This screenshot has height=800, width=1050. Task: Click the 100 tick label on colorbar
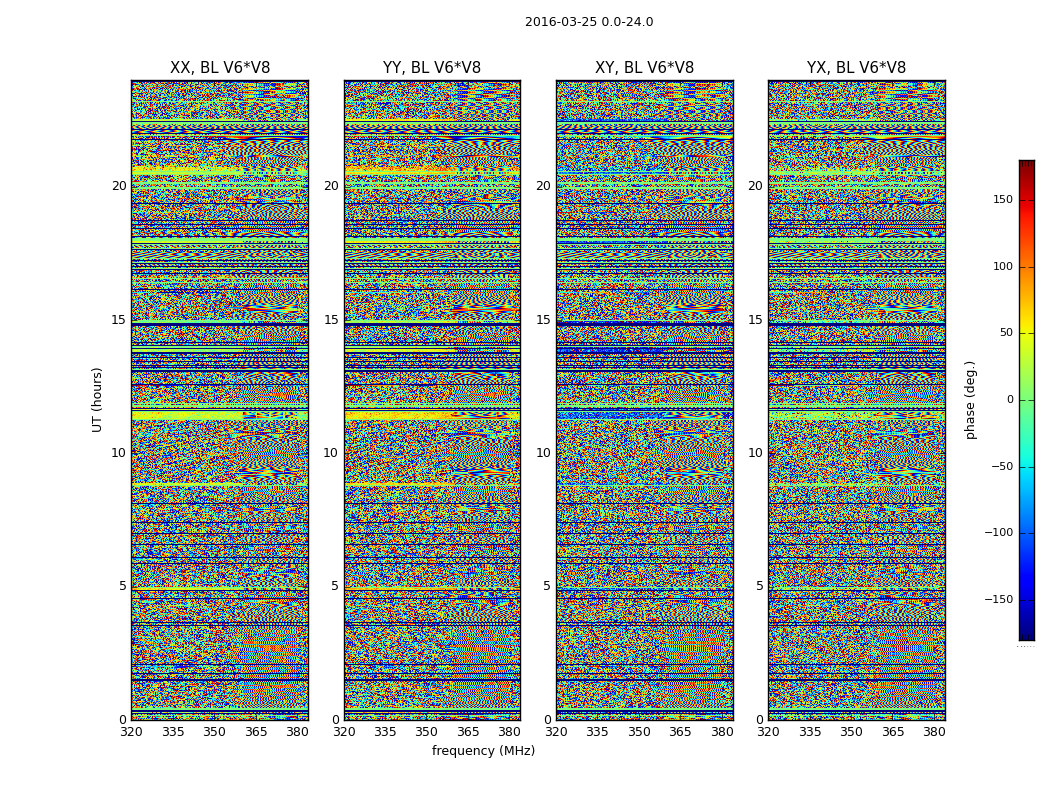point(1003,266)
